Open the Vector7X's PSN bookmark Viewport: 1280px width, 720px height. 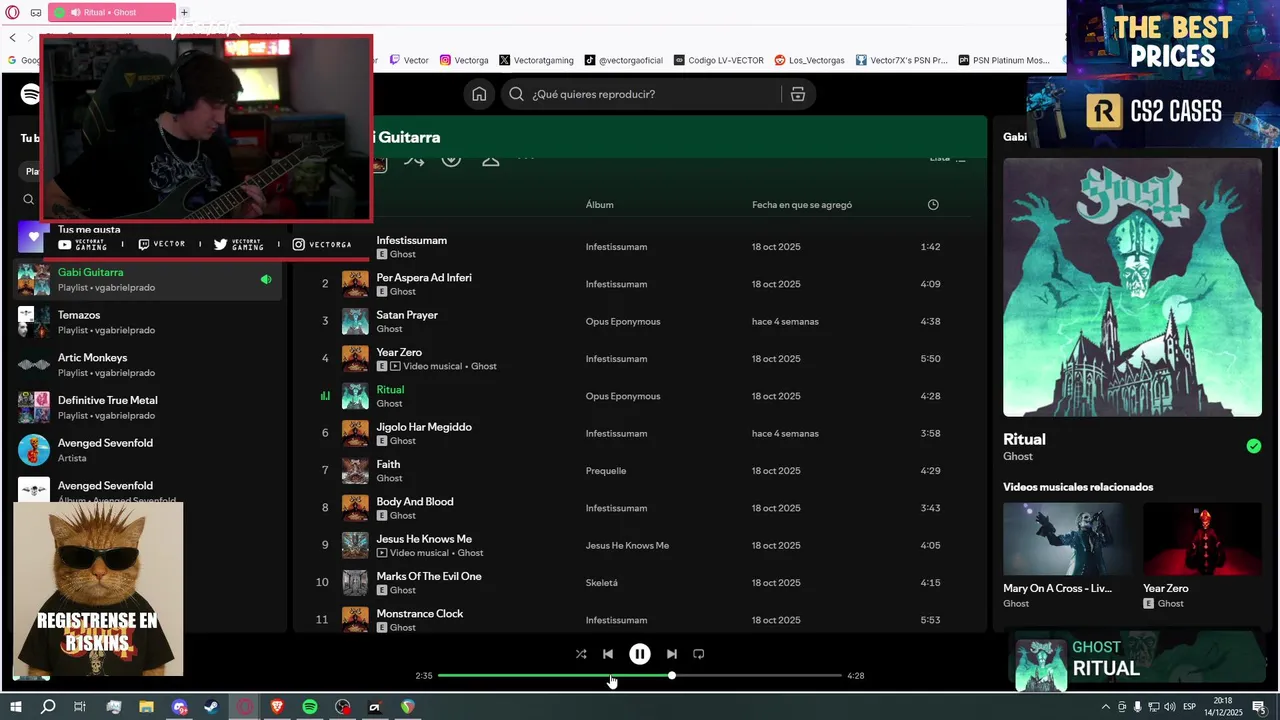tap(901, 60)
